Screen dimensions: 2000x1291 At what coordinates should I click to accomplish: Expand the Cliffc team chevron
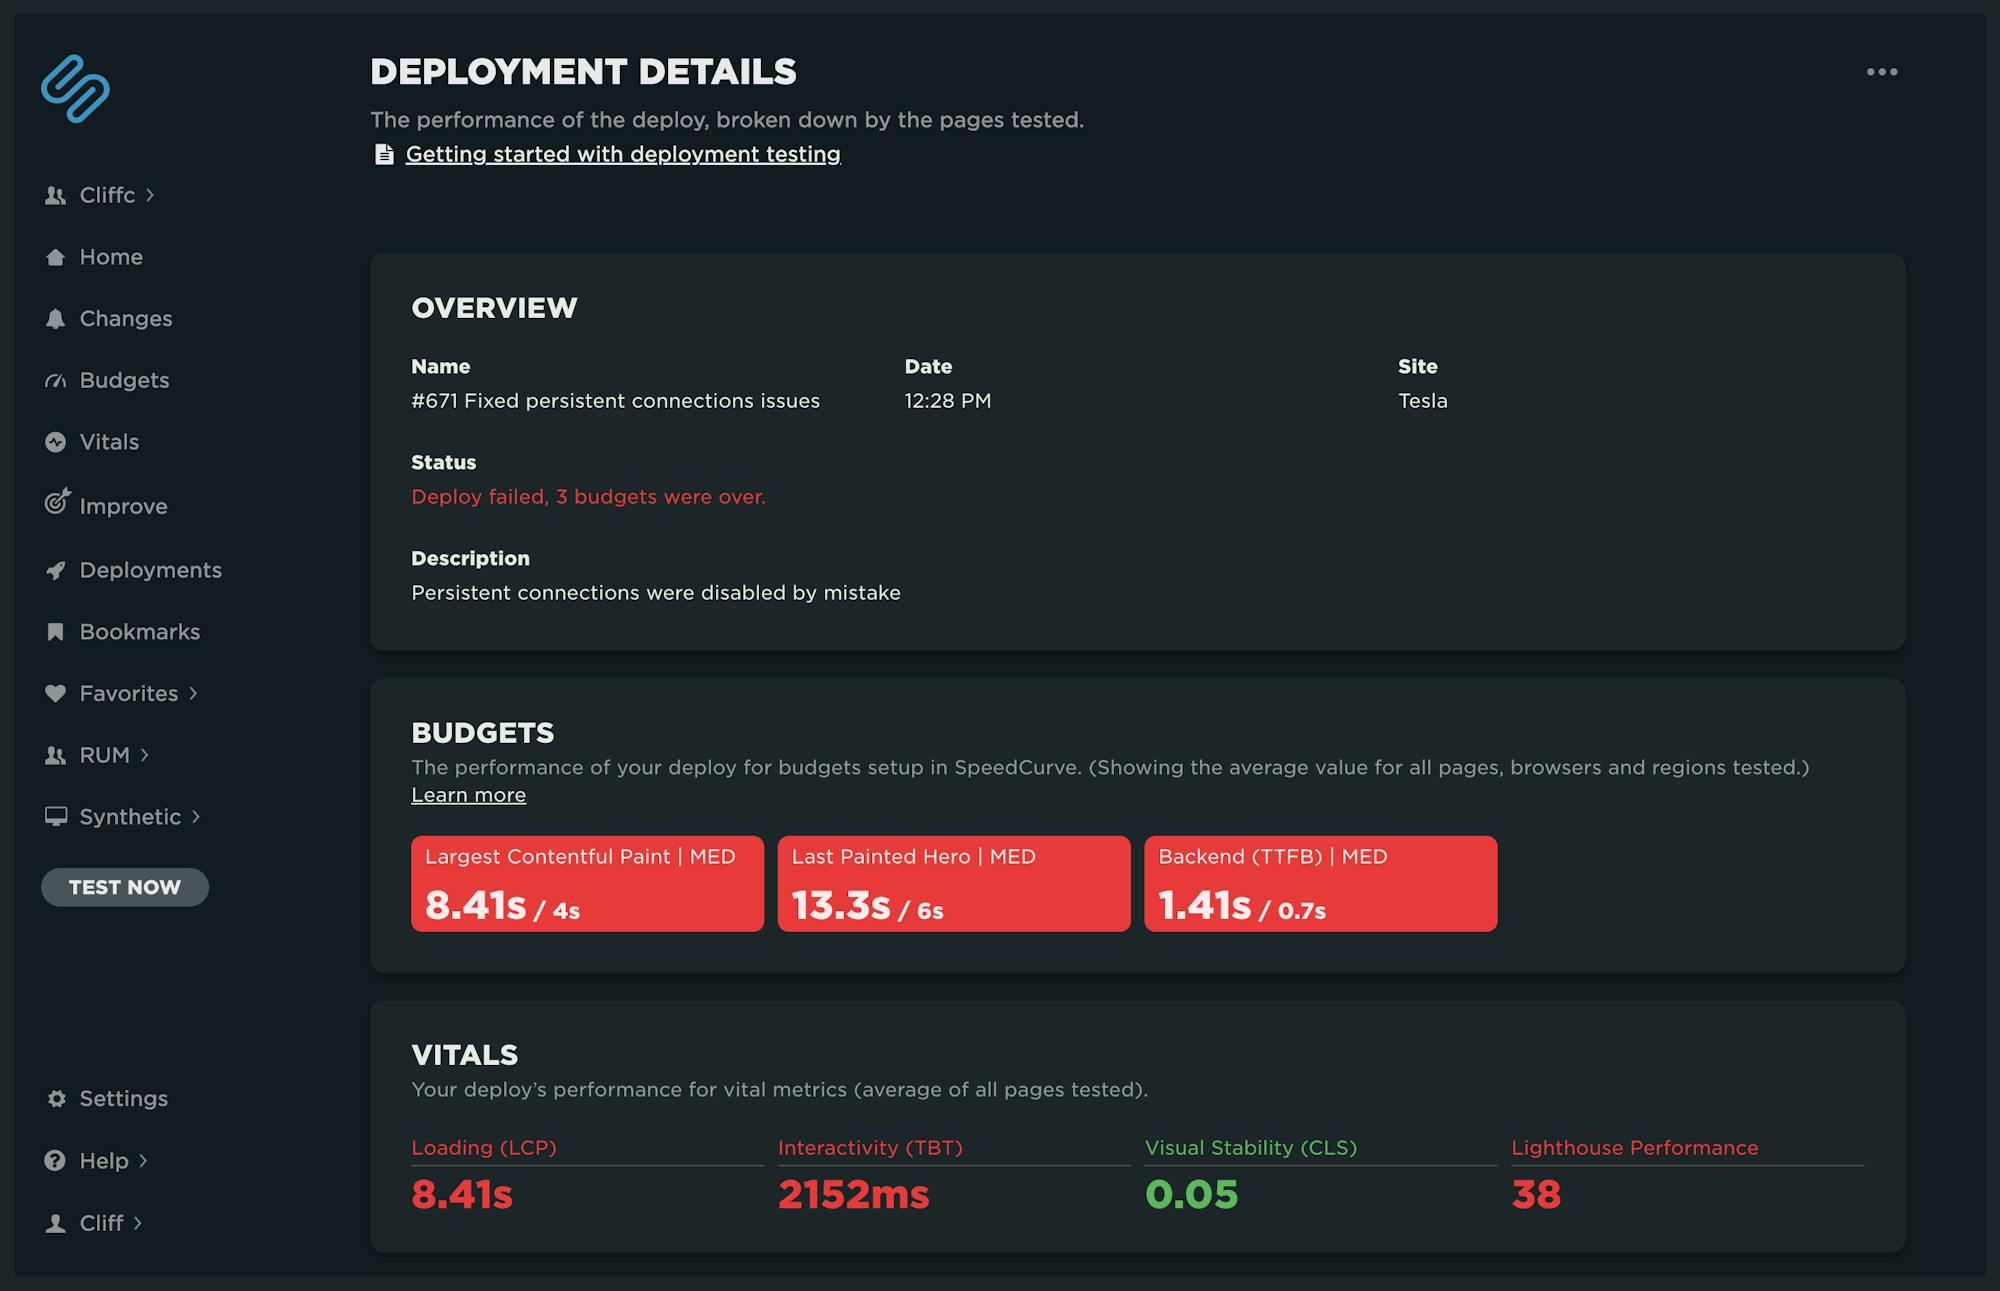pyautogui.click(x=150, y=195)
